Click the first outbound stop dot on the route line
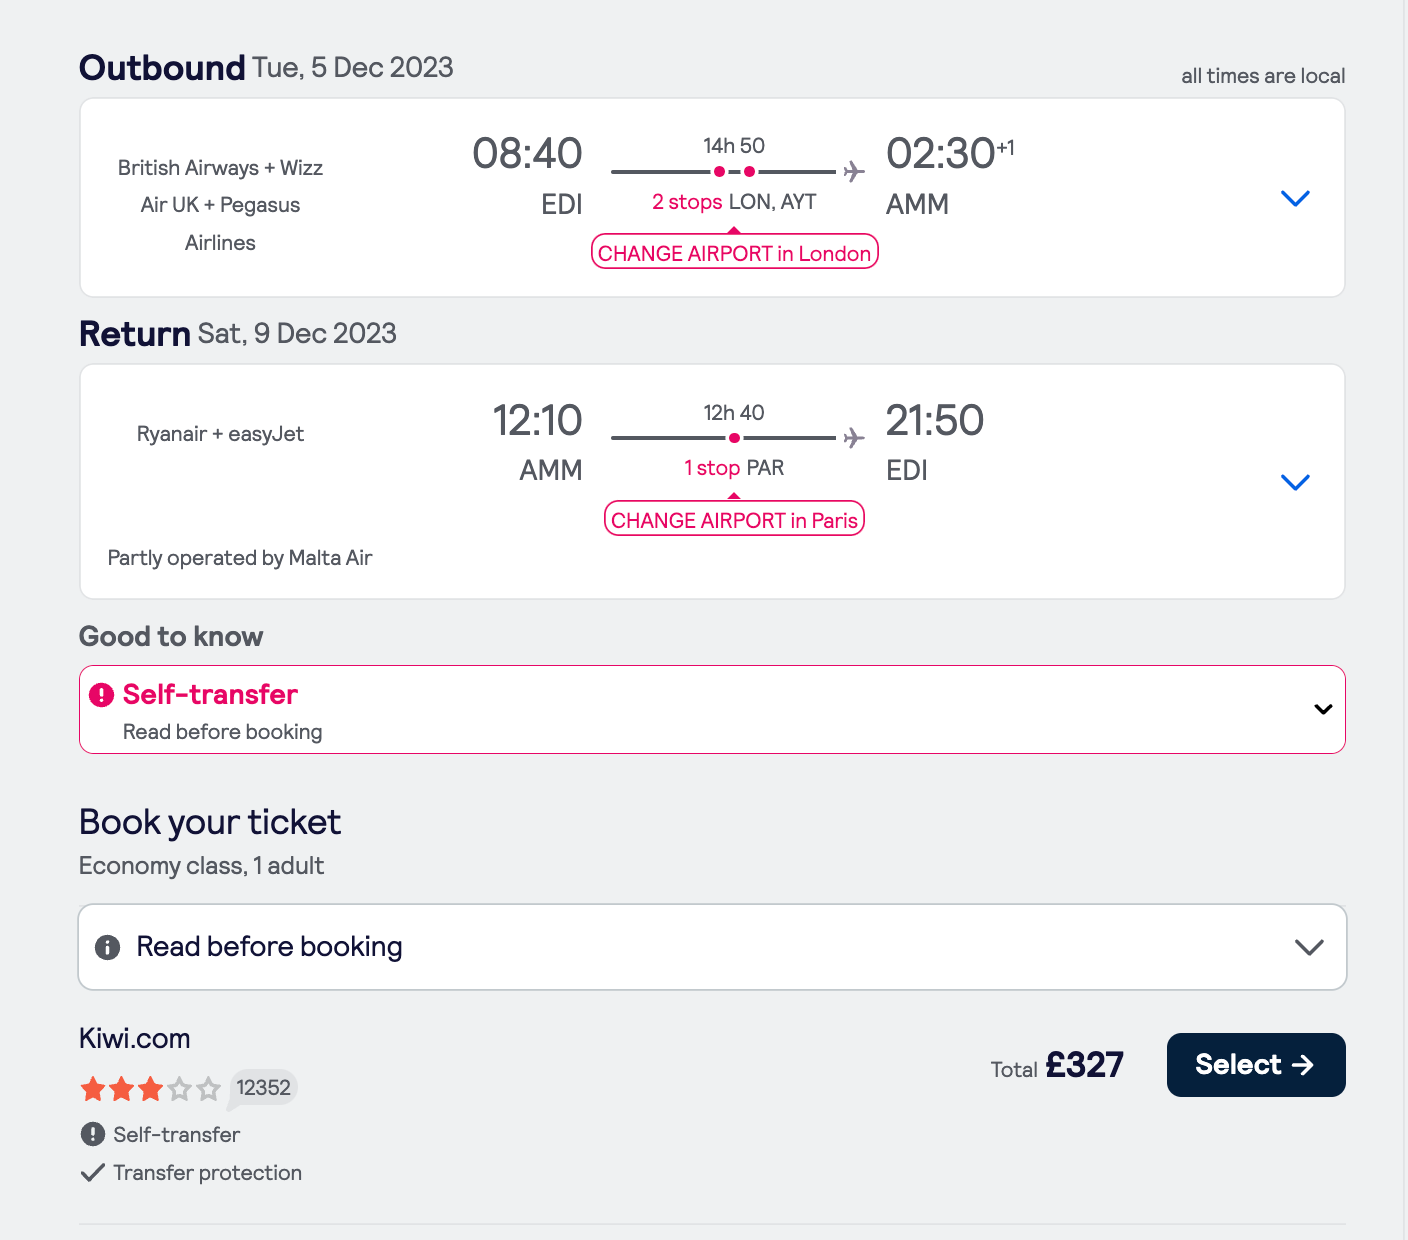The width and height of the screenshot is (1408, 1240). [719, 171]
